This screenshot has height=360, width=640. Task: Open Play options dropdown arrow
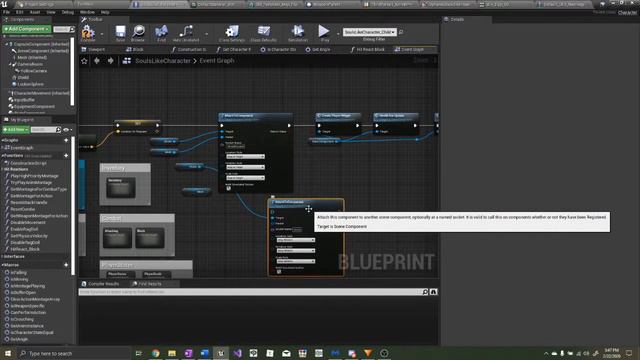pyautogui.click(x=338, y=34)
